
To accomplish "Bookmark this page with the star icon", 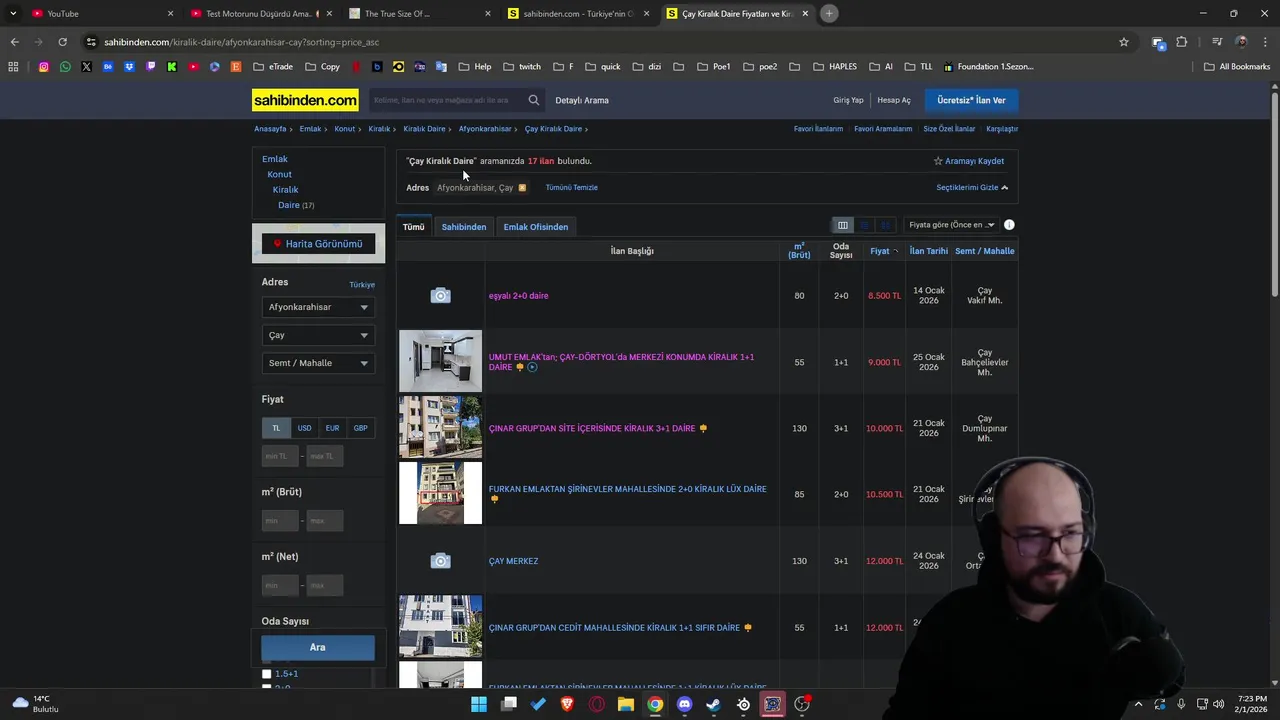I will tap(1124, 42).
